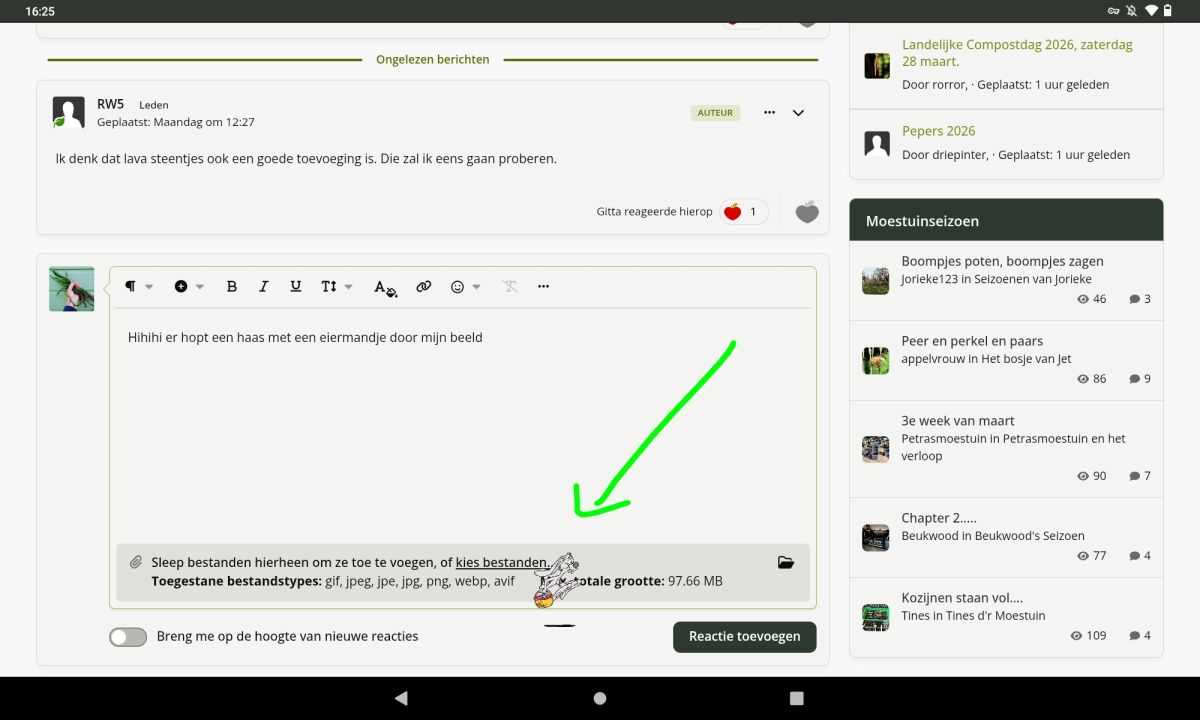Click into the reply text area
Image resolution: width=1200 pixels, height=720 pixels.
[460, 420]
